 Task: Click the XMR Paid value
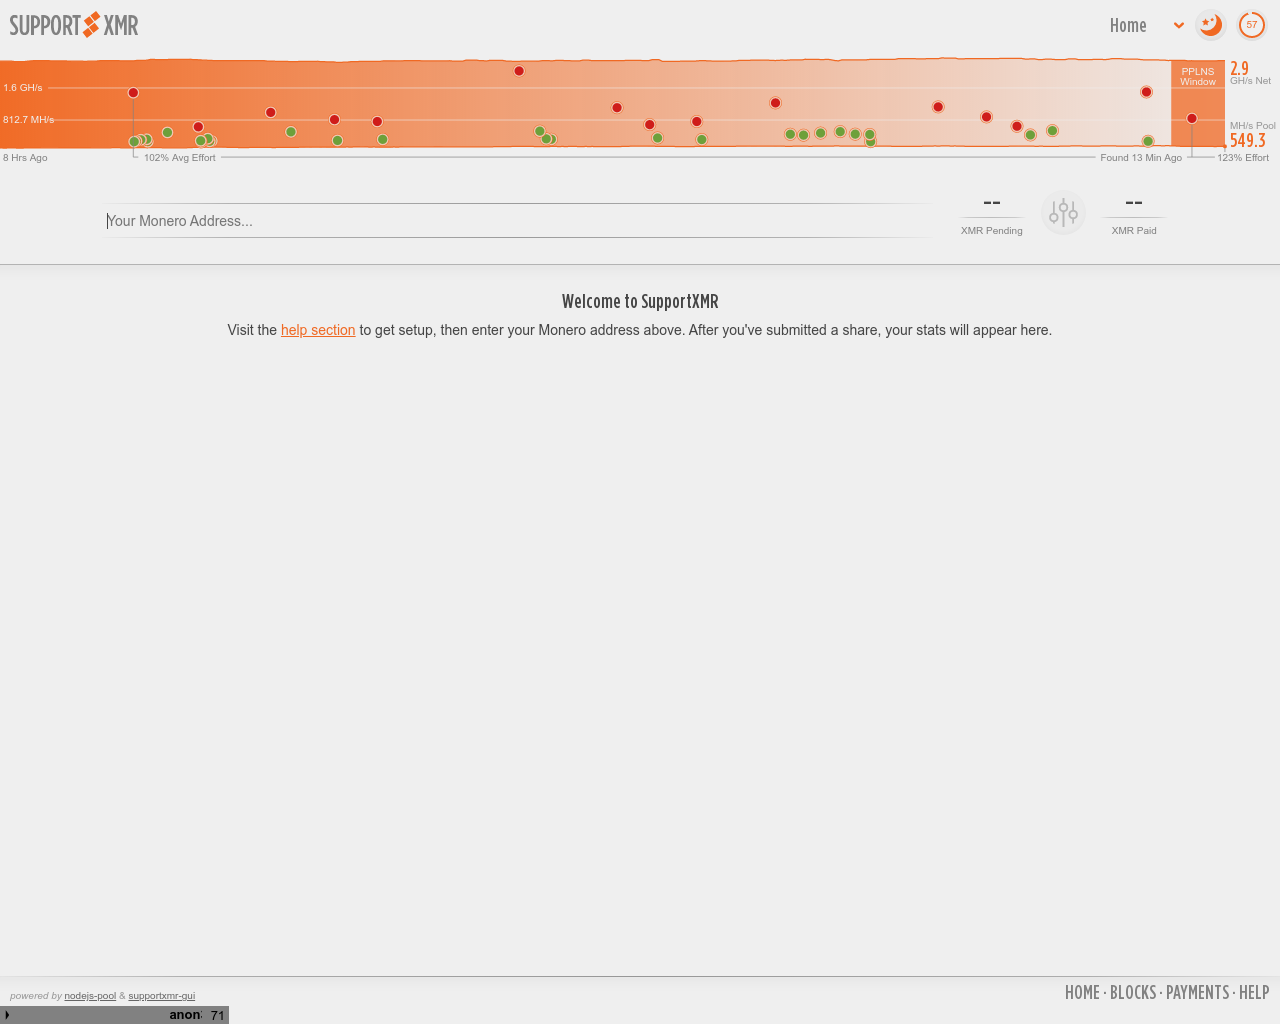coord(1133,203)
